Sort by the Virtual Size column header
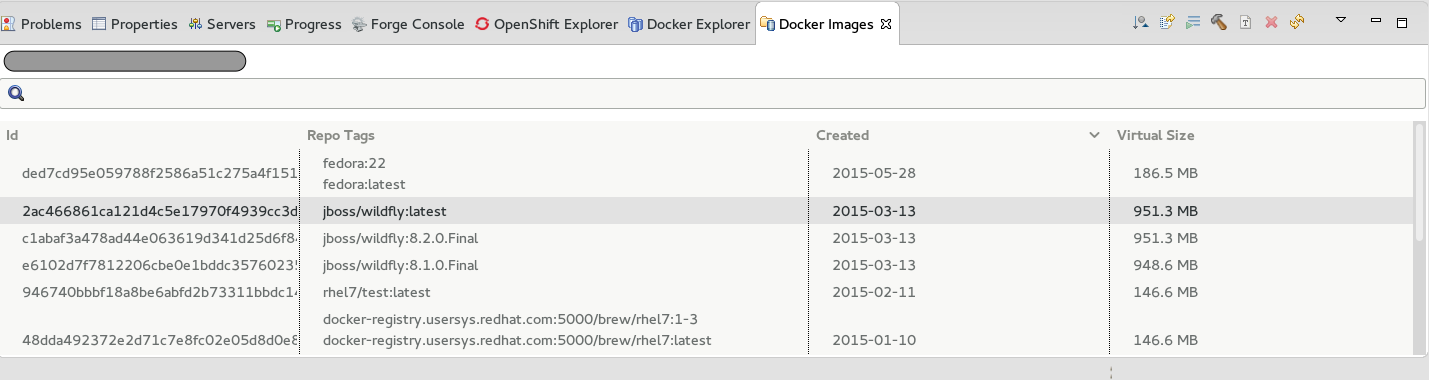Viewport: 1429px width, 380px height. click(x=1156, y=135)
